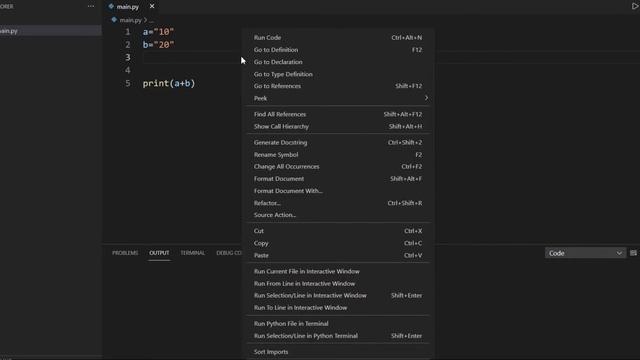Click the Run Python File play icon
640x360 pixels.
(x=635, y=6)
